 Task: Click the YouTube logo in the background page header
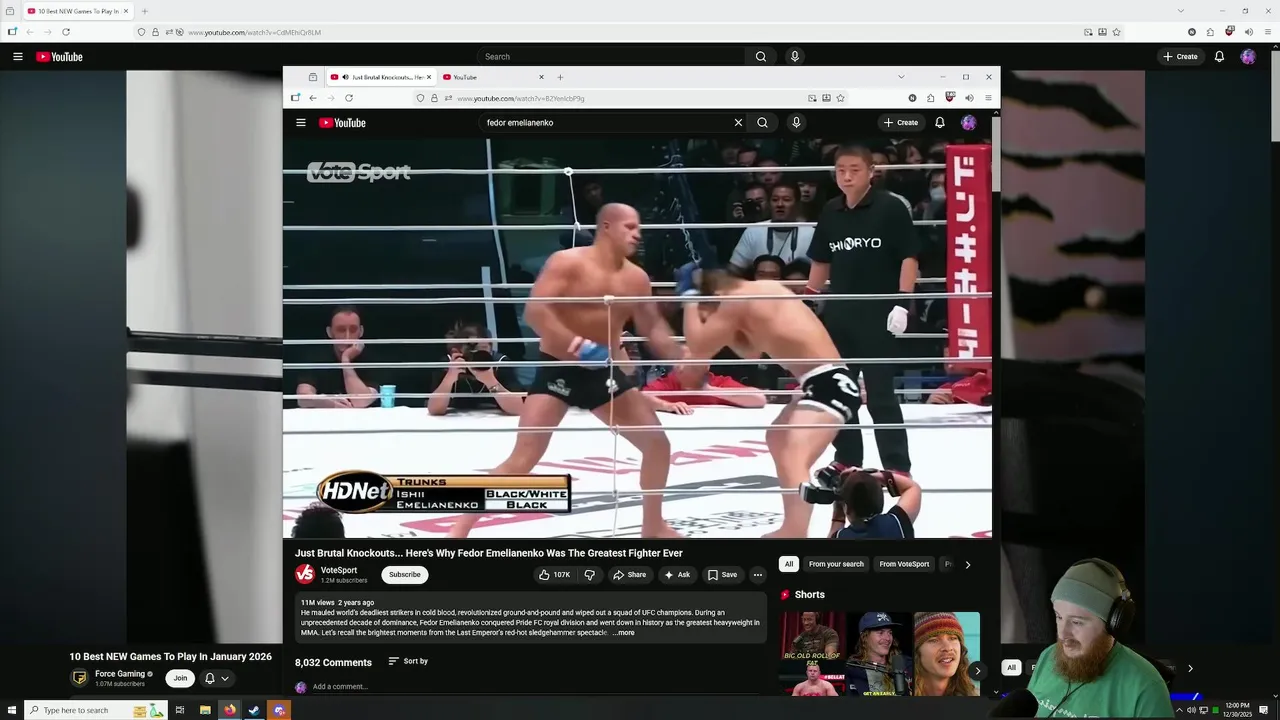[x=60, y=57]
